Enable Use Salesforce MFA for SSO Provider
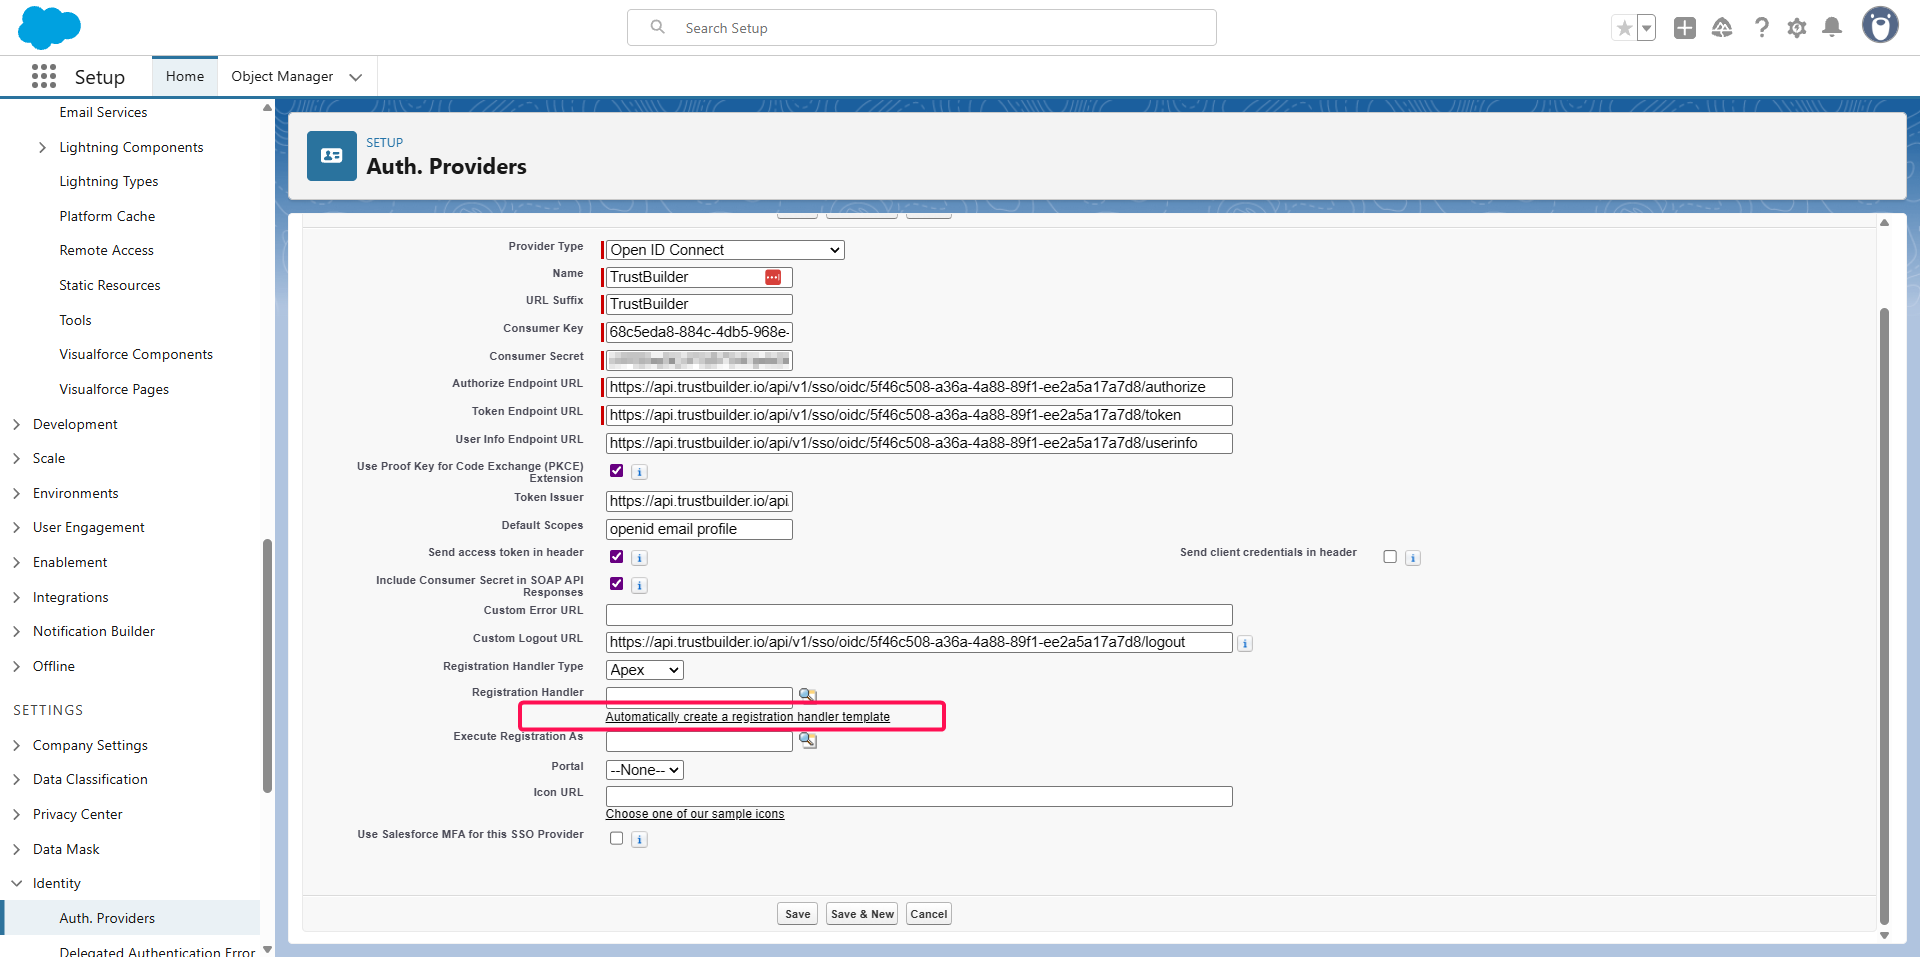 [x=616, y=839]
